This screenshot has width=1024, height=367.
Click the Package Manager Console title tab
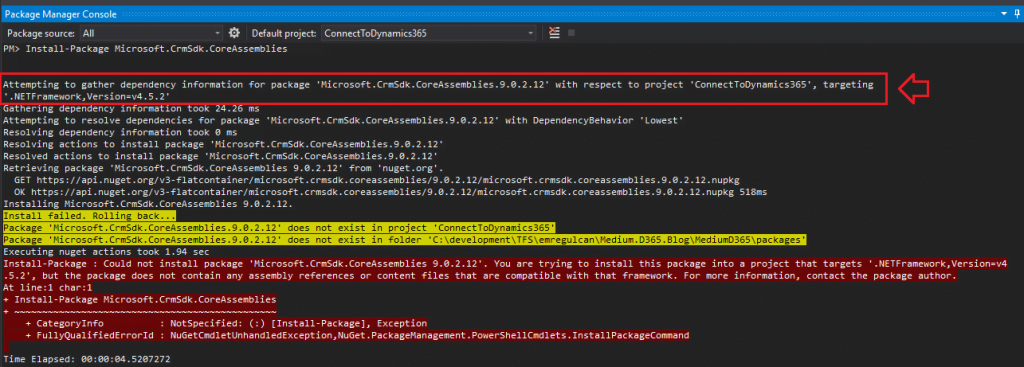tap(61, 14)
